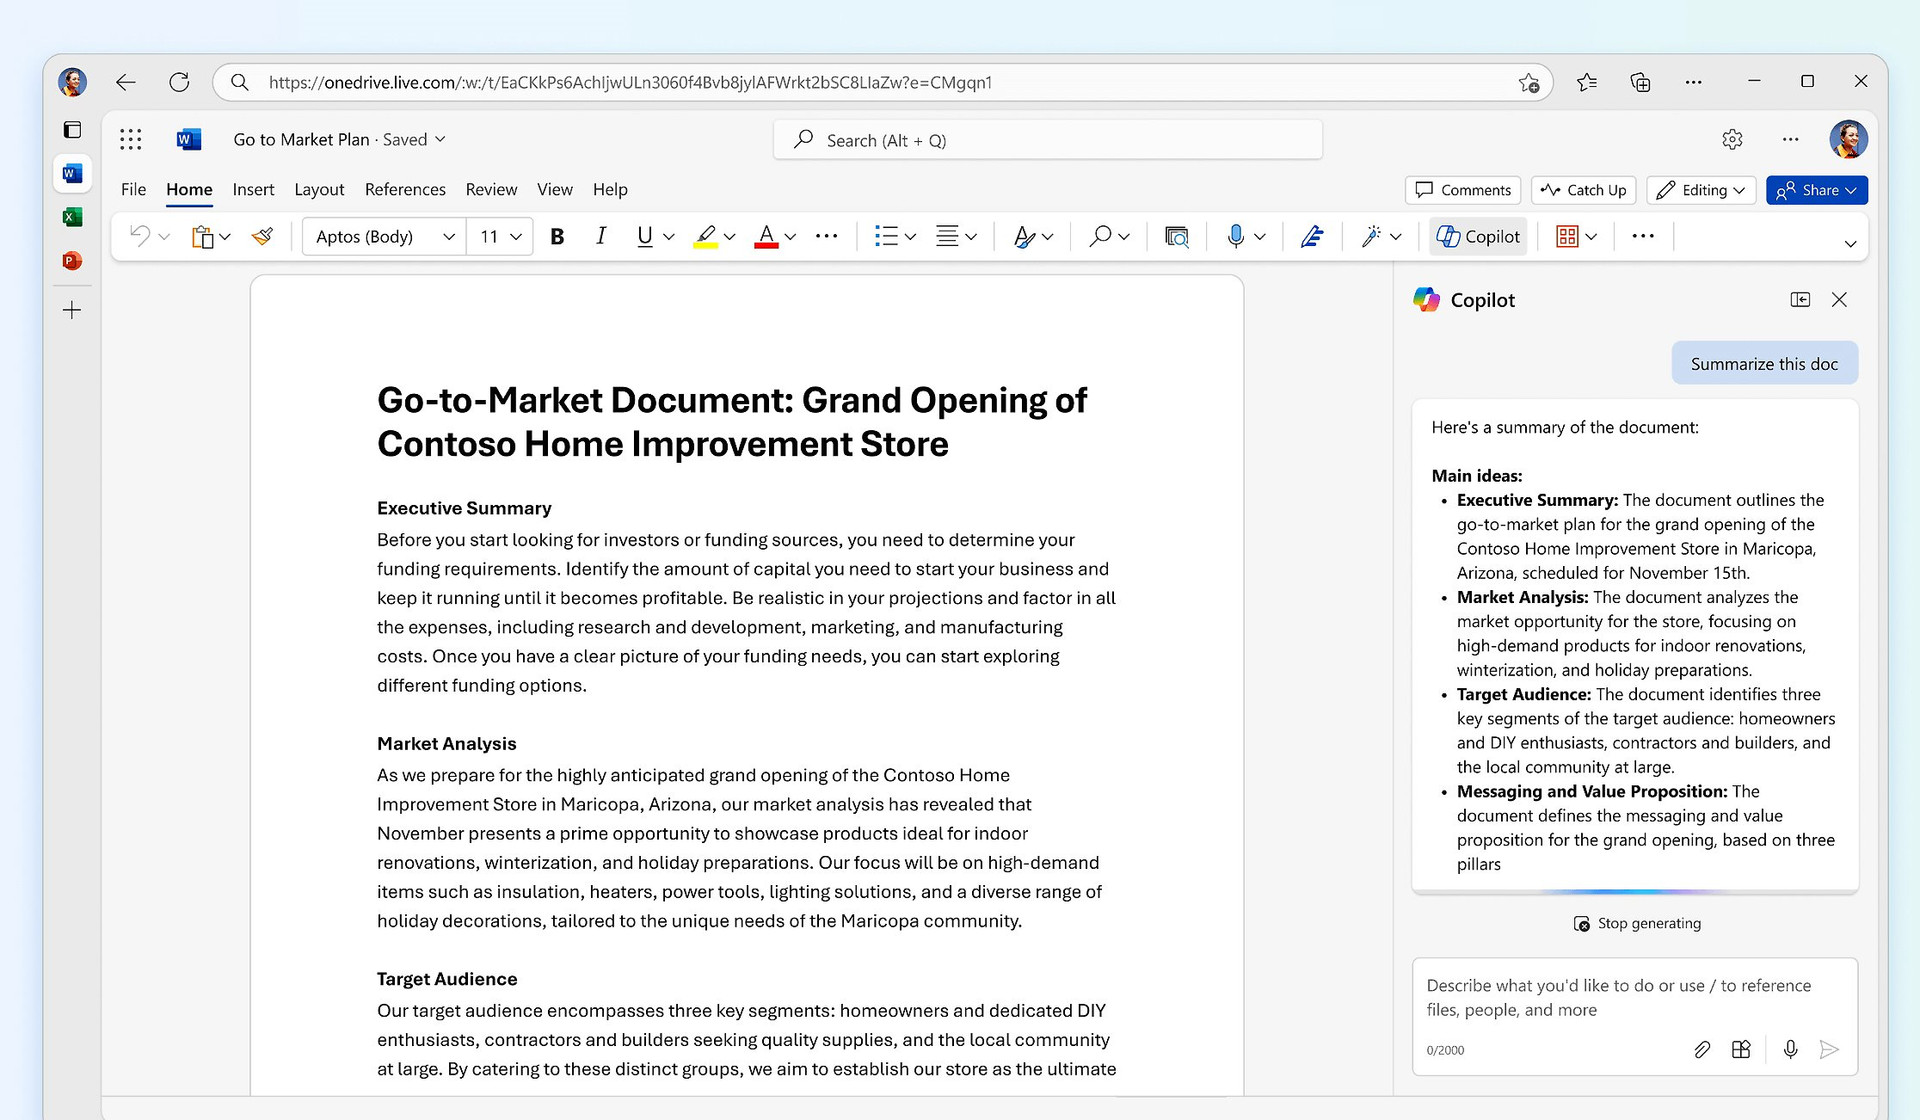Open the Styles icon
Viewport: 1920px width, 1120px height.
tap(1024, 236)
